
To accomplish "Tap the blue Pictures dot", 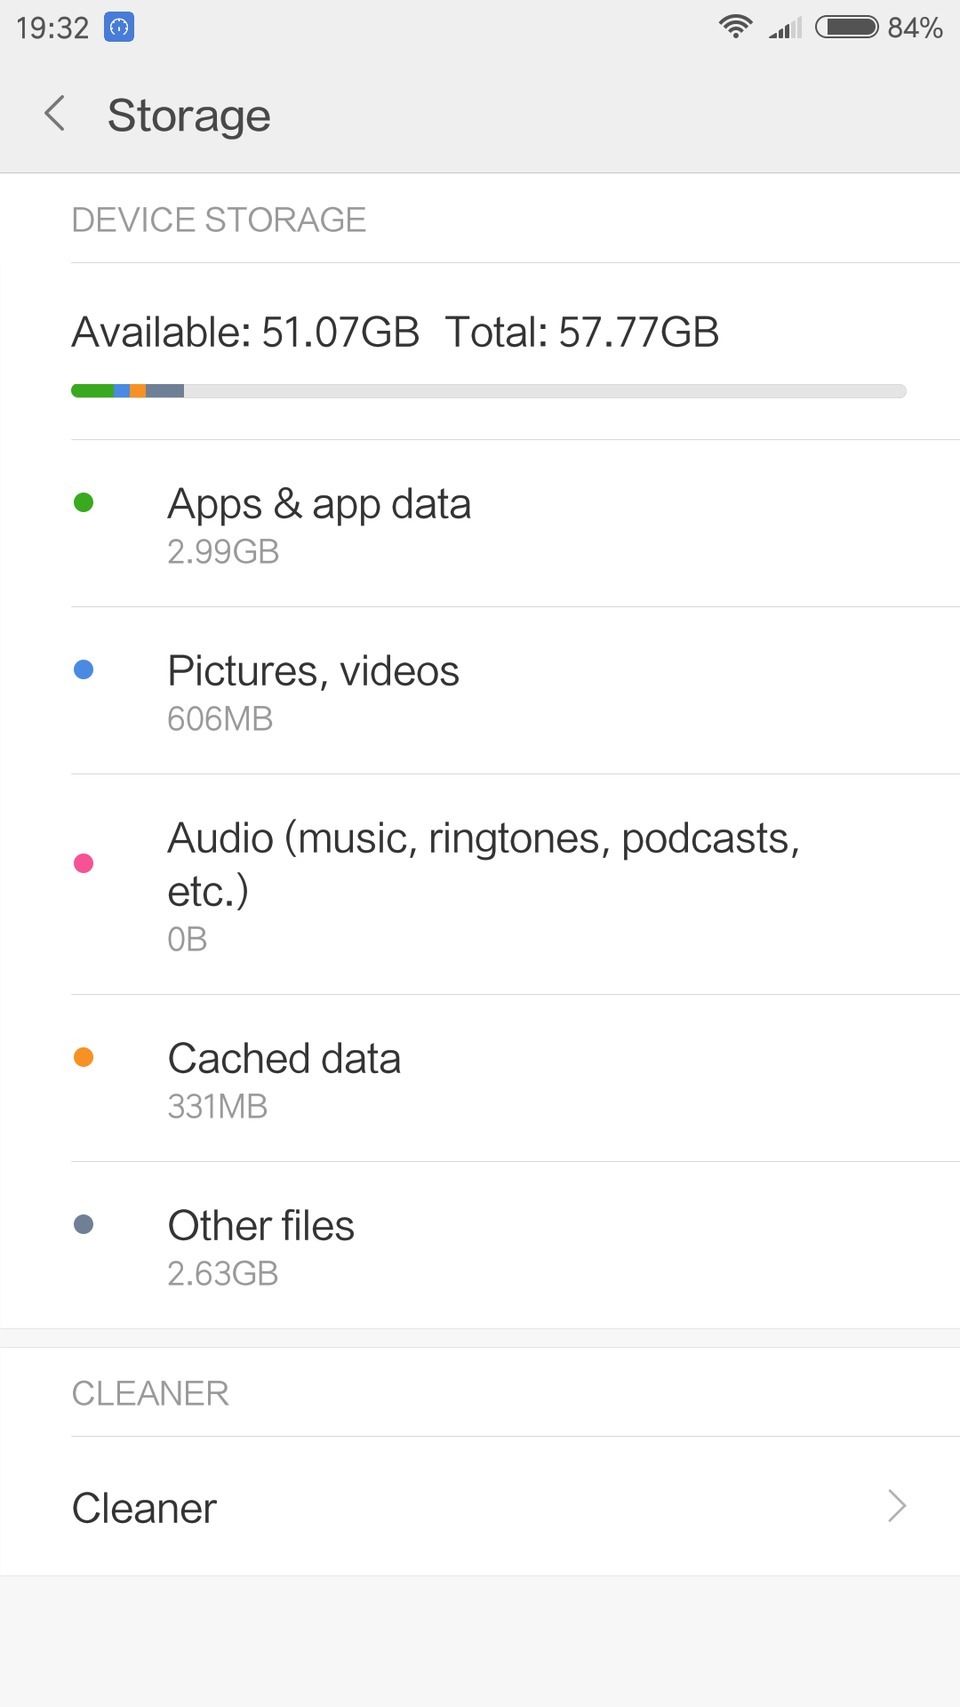I will [84, 669].
